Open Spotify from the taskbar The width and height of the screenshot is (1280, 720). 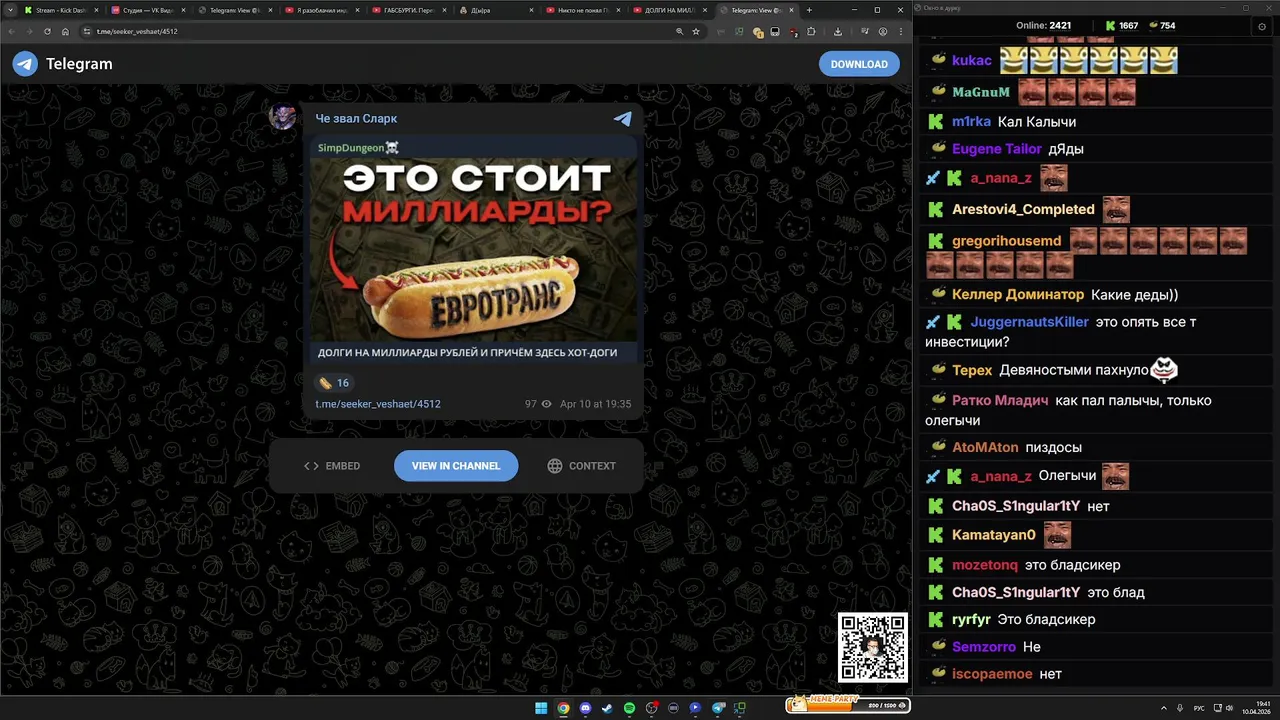[629, 708]
